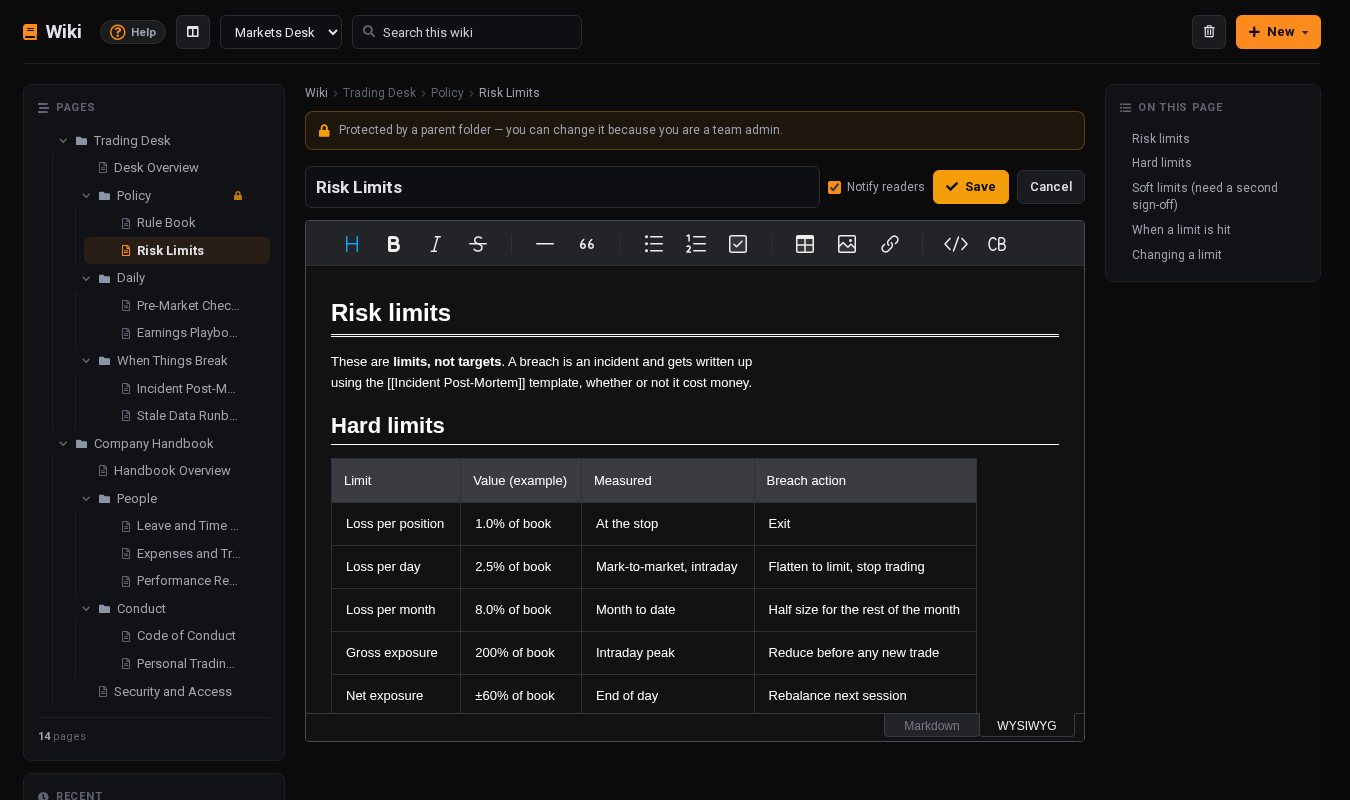Image resolution: width=1350 pixels, height=800 pixels.
Task: Open the Markets Desk workspace dropdown
Action: pyautogui.click(x=281, y=32)
